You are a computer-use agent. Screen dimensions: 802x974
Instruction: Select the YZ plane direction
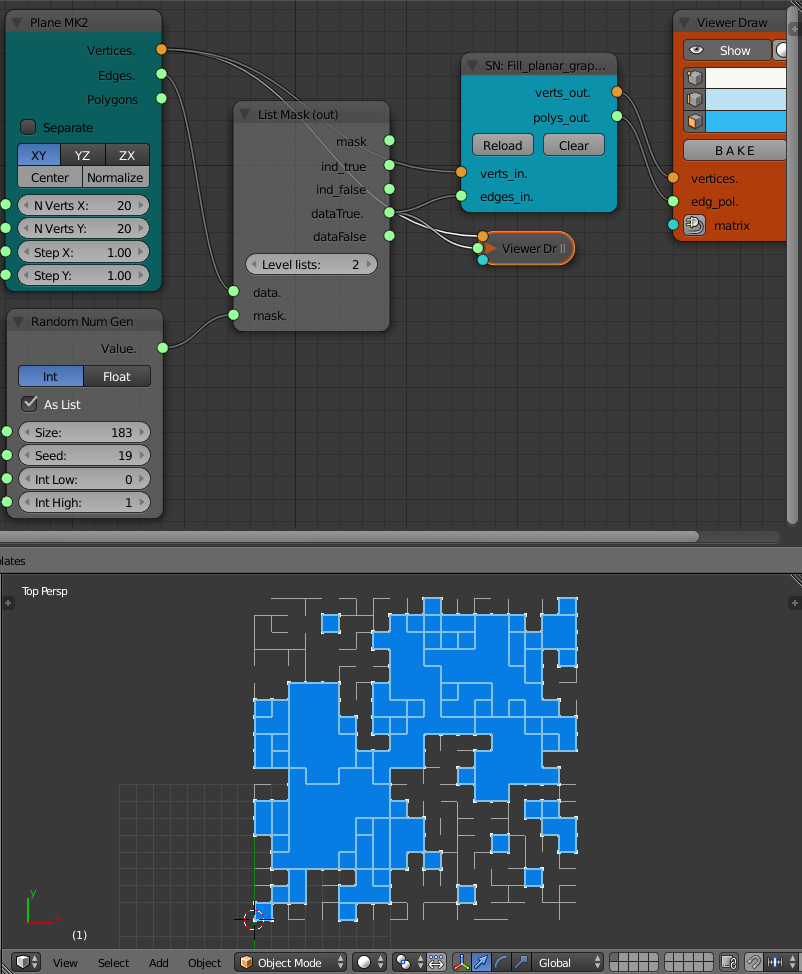click(82, 155)
